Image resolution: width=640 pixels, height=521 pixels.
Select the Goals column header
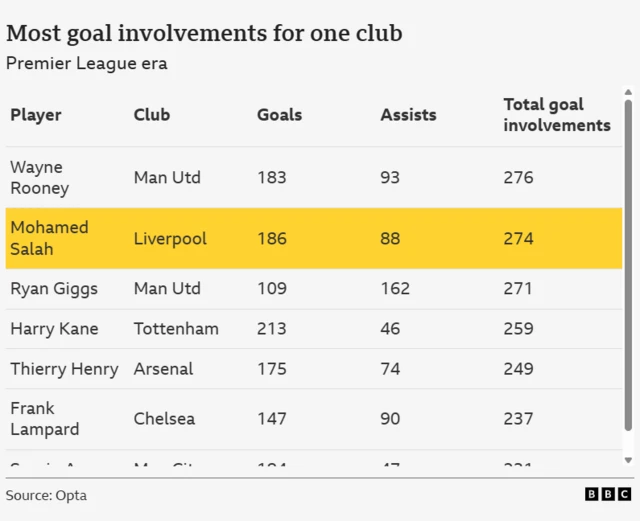[x=279, y=115]
